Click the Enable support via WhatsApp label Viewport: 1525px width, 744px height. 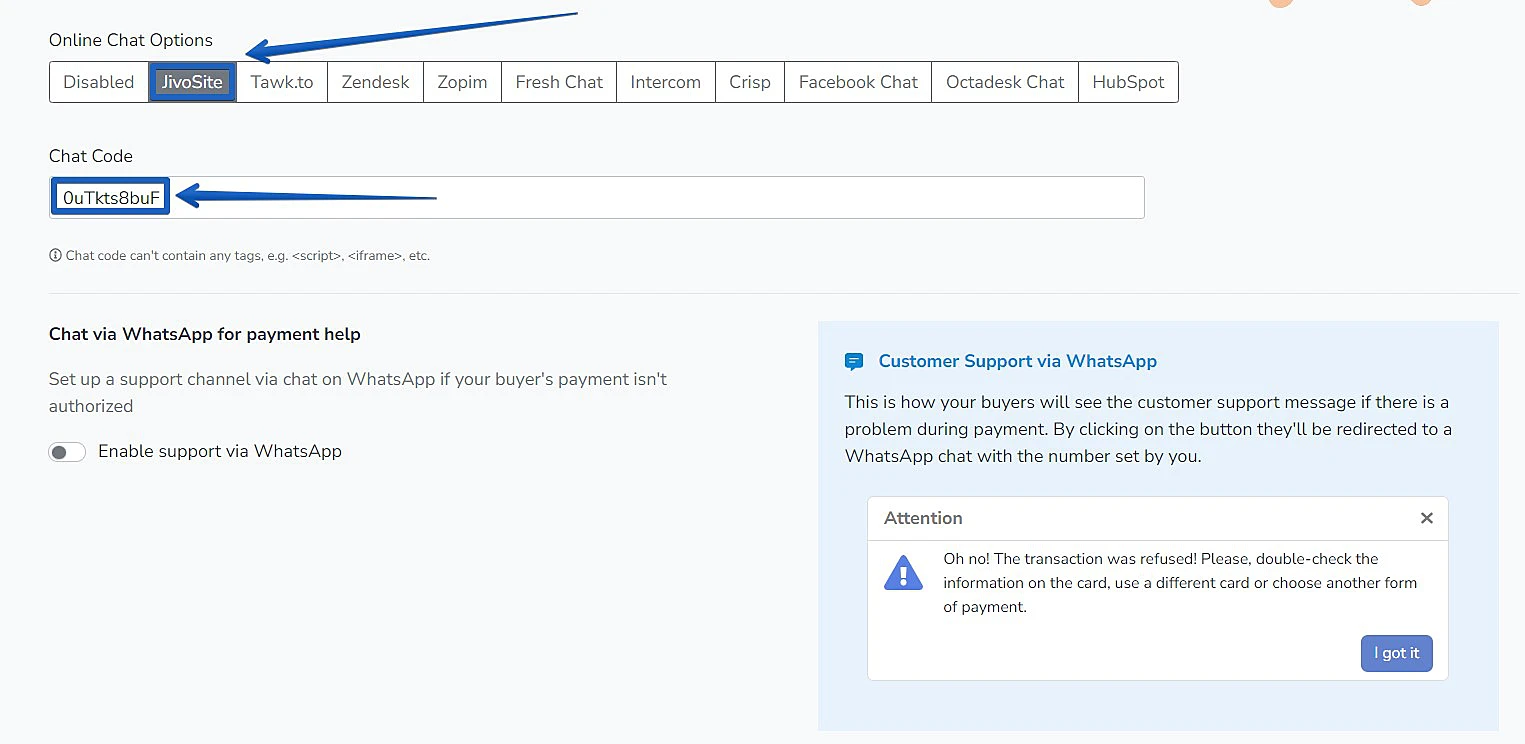(x=220, y=452)
